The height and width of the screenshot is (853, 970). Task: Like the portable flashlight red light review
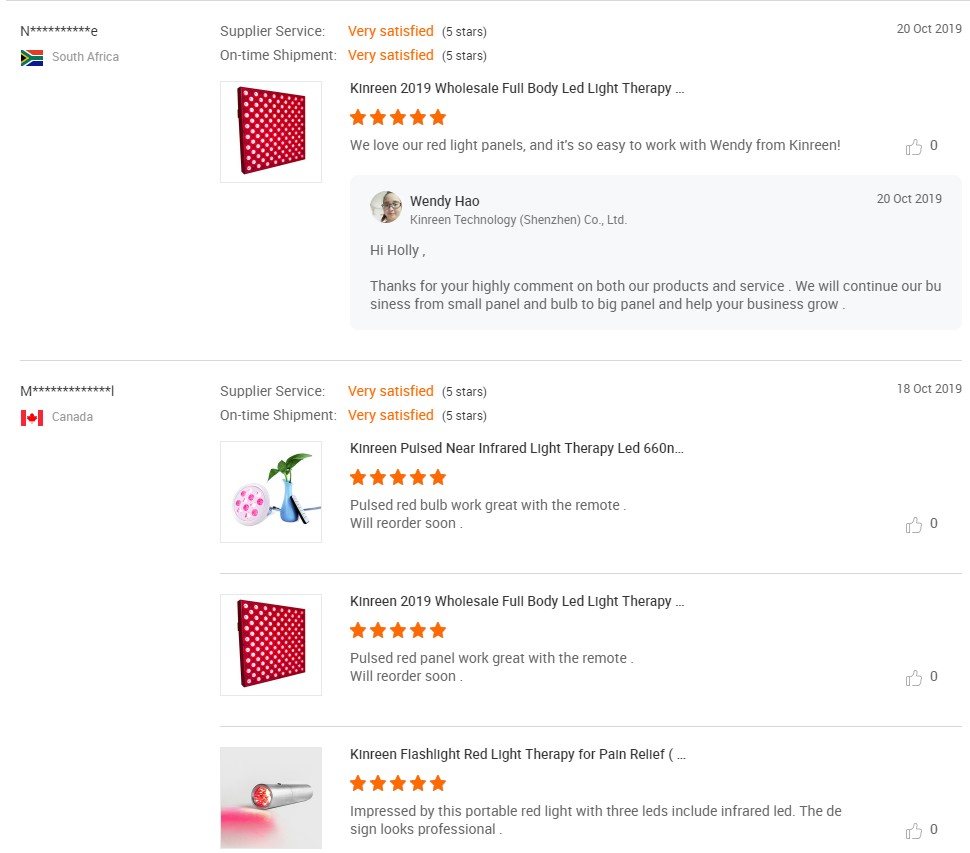(x=913, y=831)
